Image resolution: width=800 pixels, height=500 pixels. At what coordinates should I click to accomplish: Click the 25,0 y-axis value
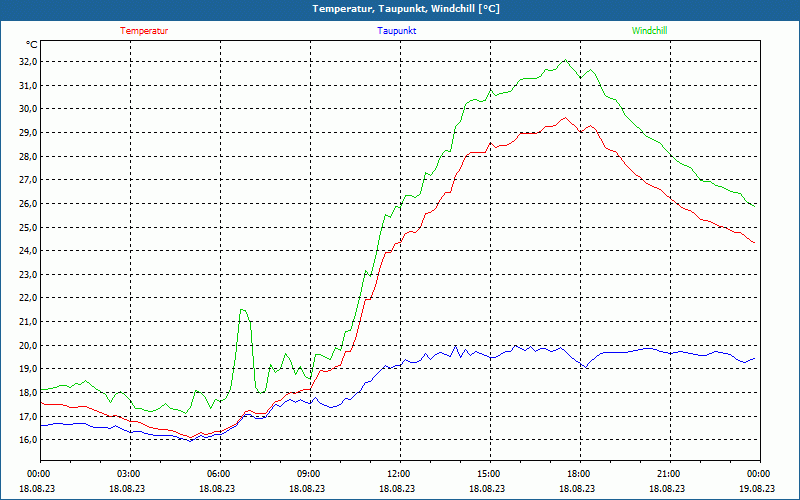coord(29,227)
